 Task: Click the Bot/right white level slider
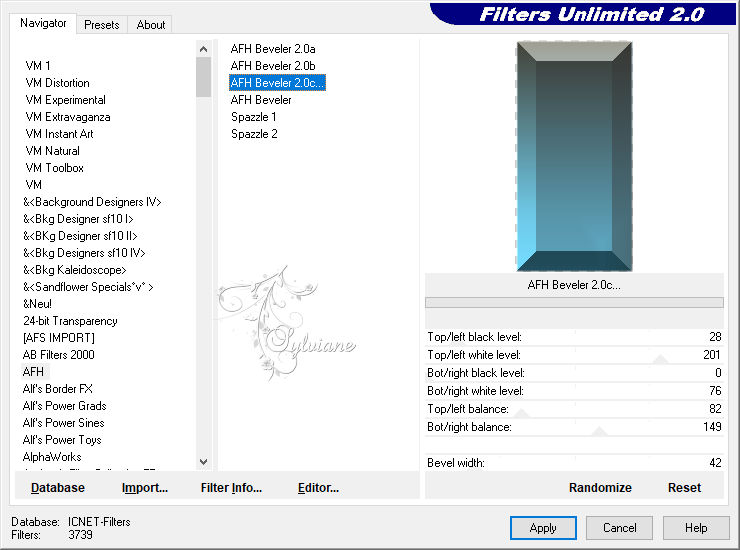pos(574,390)
